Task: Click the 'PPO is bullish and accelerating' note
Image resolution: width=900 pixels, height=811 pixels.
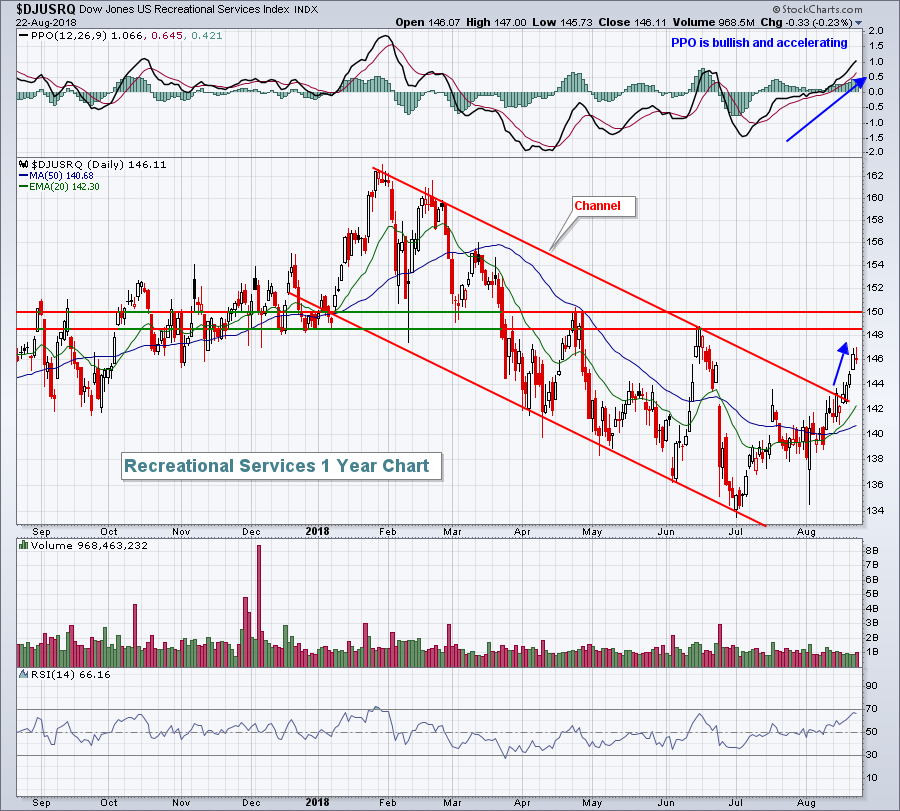Action: (759, 42)
